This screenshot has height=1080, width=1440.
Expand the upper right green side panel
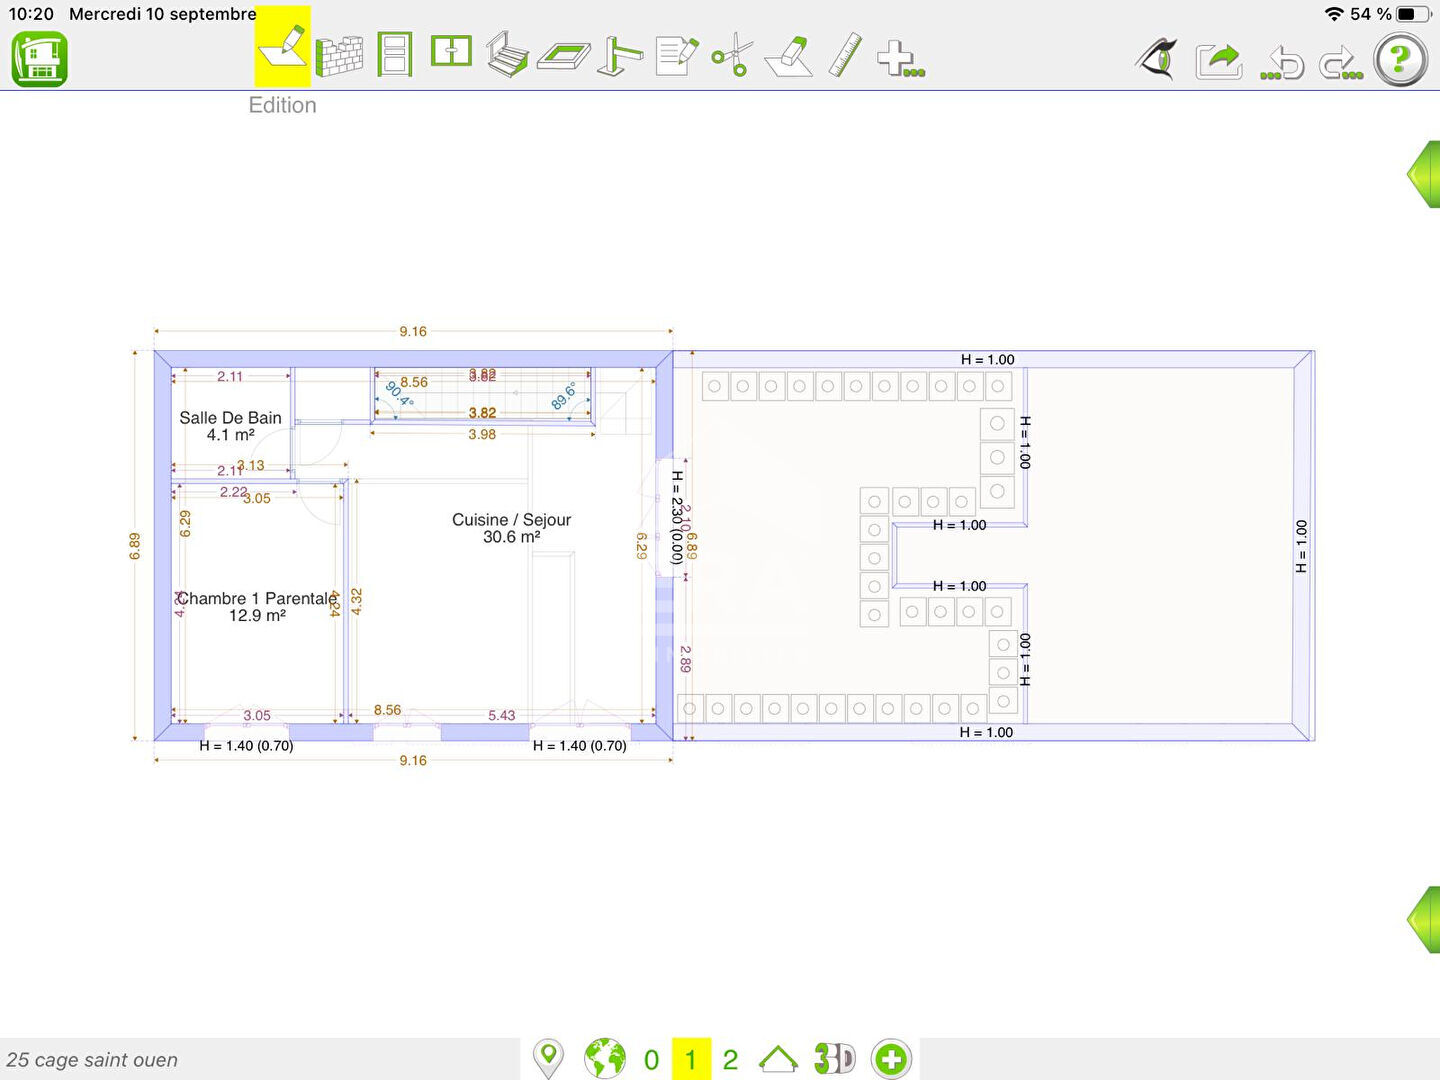[x=1424, y=175]
